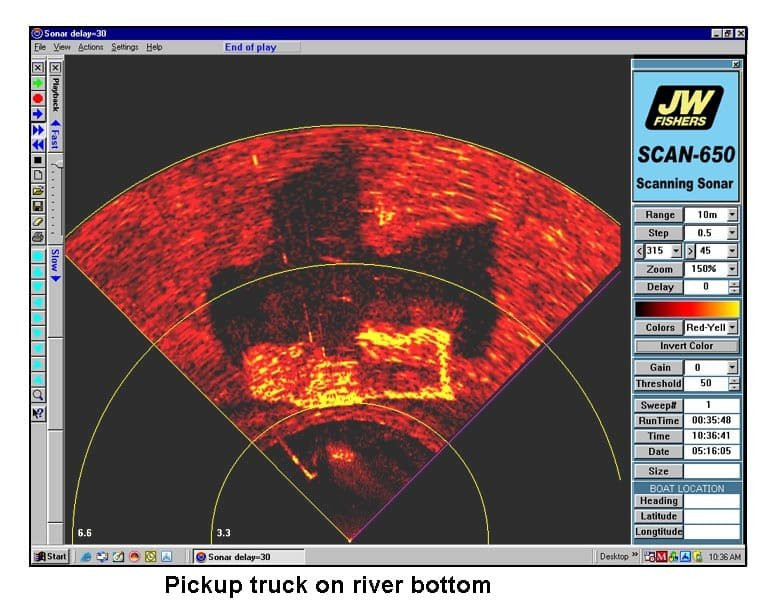Click the Fast arrow in Playback panel

coord(55,134)
